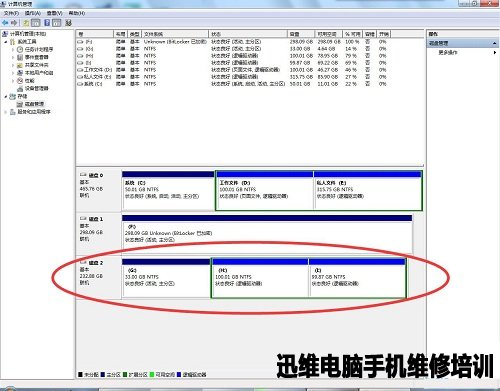500x391 pixels.
Task: Click drive icon of 工作文件 (D:) row
Action: [80, 70]
